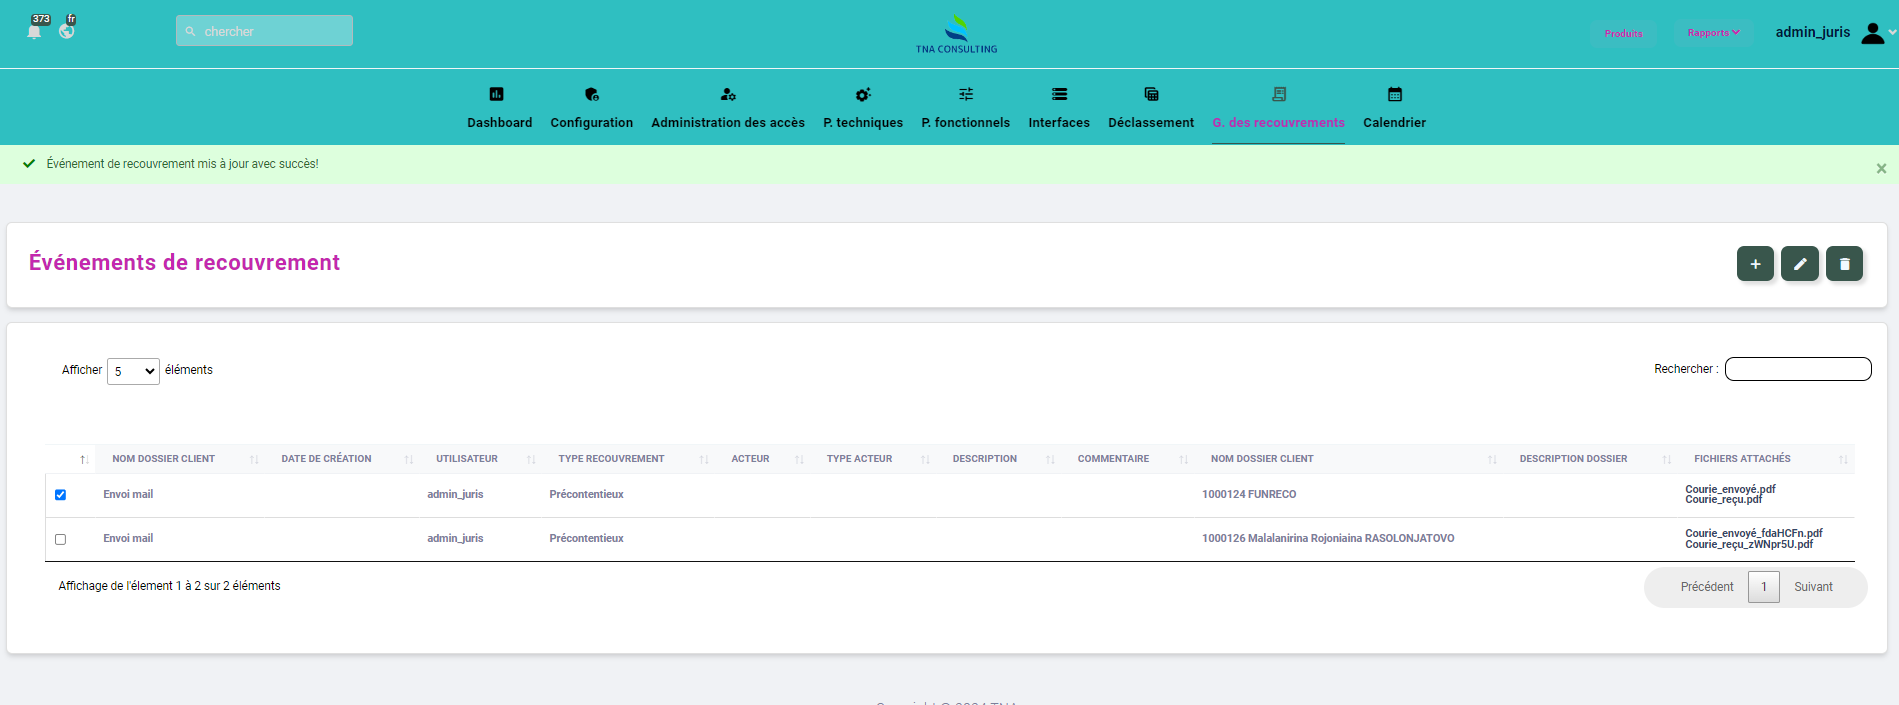Sort by Date de création column

[326, 459]
